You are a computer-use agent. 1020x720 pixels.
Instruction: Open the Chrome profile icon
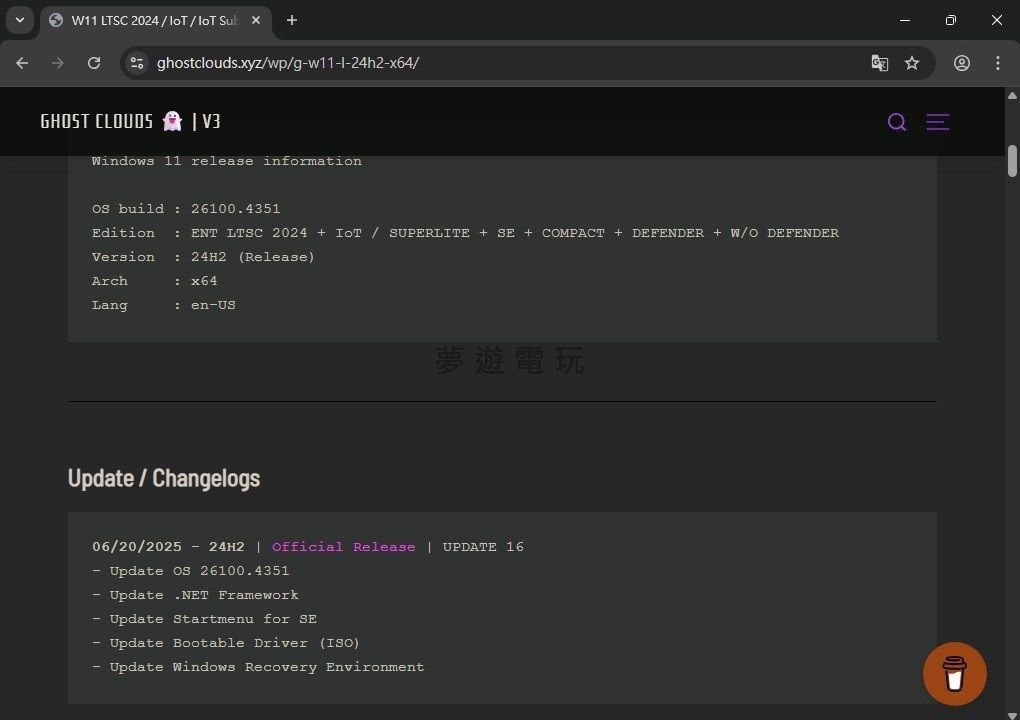point(962,63)
